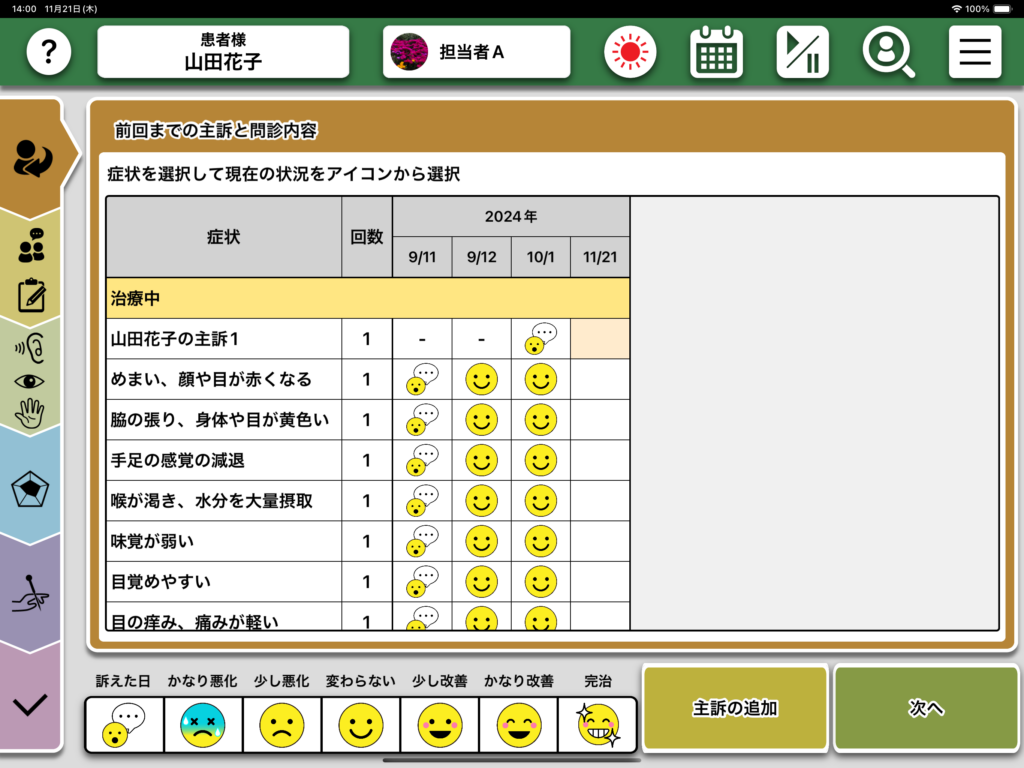Open the calendar icon in header
This screenshot has width=1024, height=768.
716,52
